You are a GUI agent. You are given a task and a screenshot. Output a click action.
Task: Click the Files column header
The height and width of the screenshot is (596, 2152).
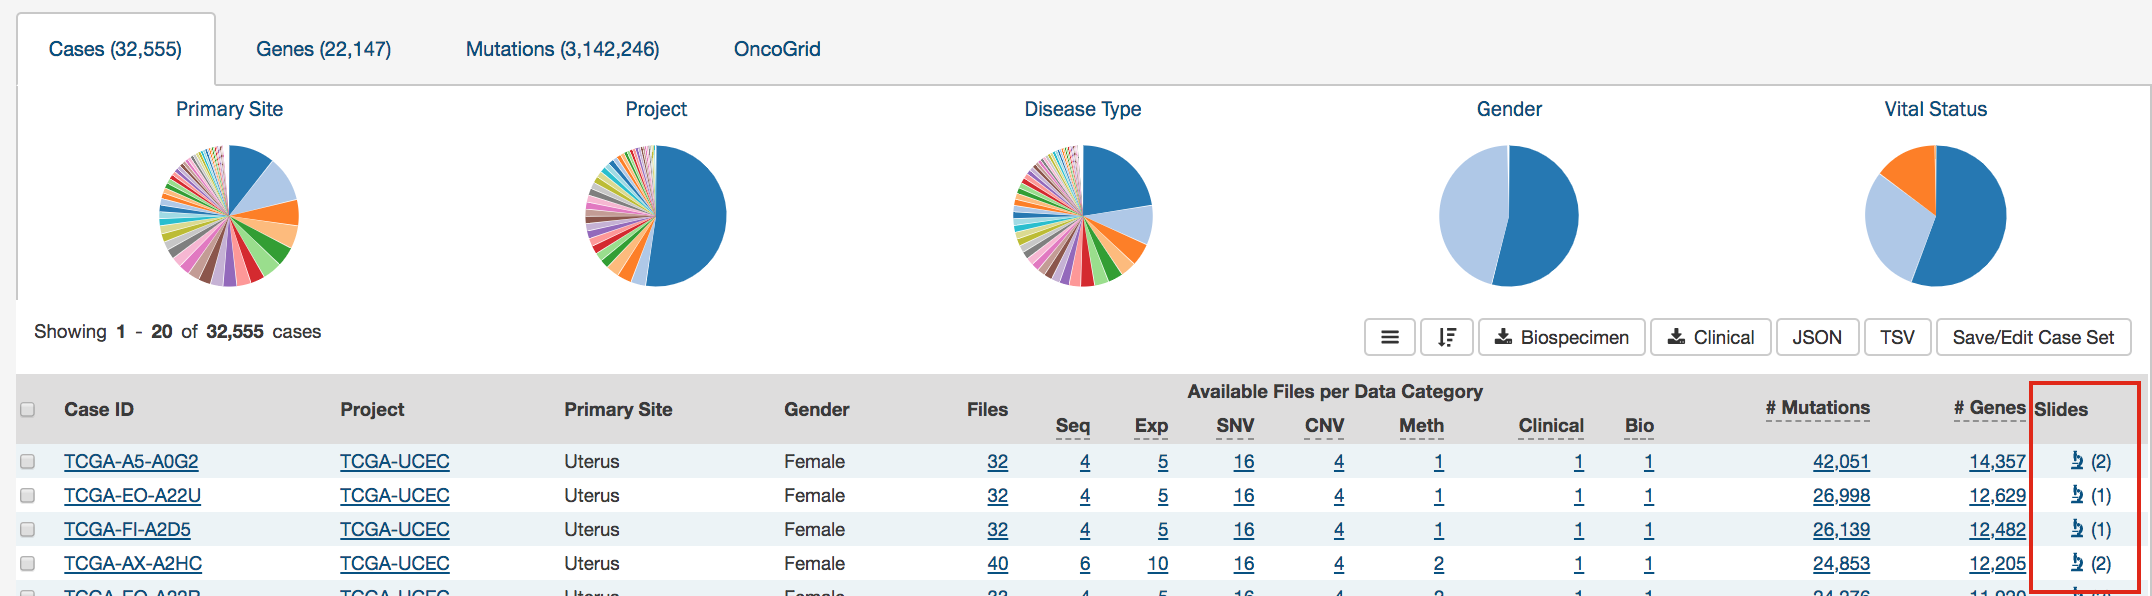pos(988,409)
